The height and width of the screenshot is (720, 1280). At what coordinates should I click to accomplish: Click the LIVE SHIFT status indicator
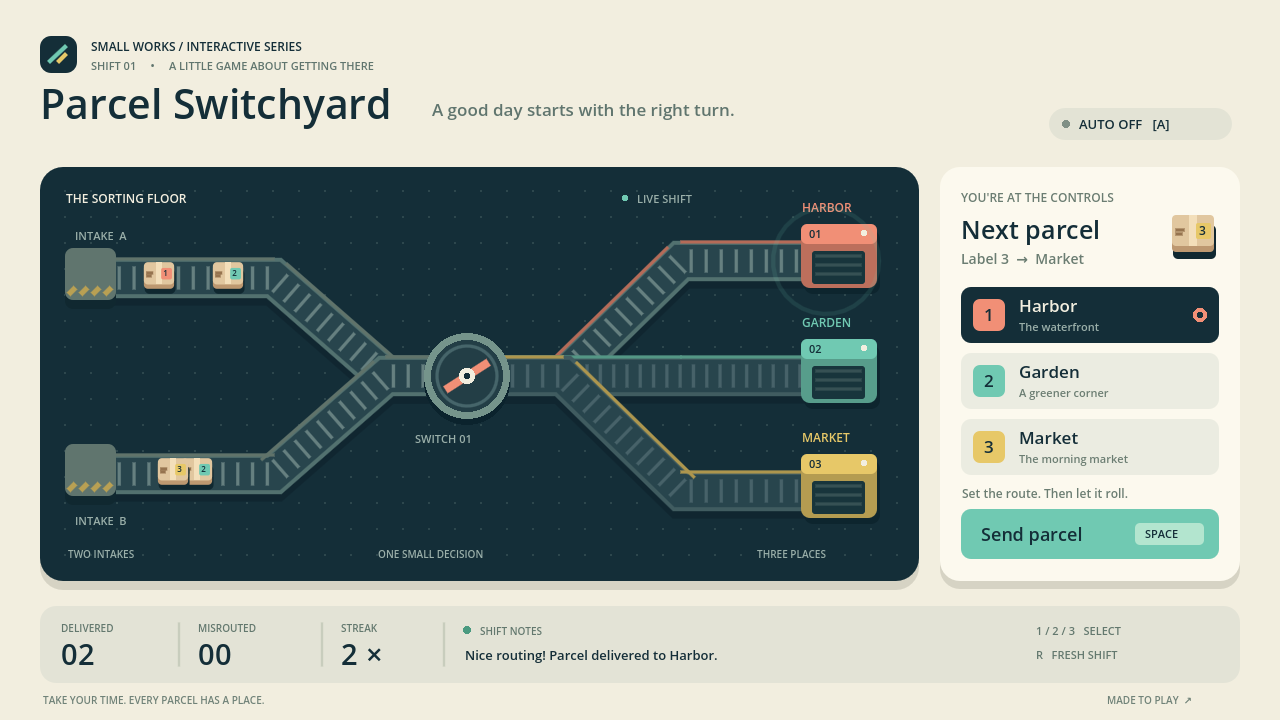(x=657, y=199)
